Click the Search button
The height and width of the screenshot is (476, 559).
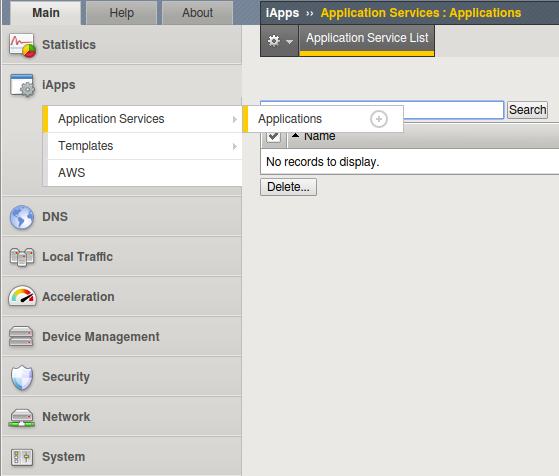pyautogui.click(x=527, y=110)
